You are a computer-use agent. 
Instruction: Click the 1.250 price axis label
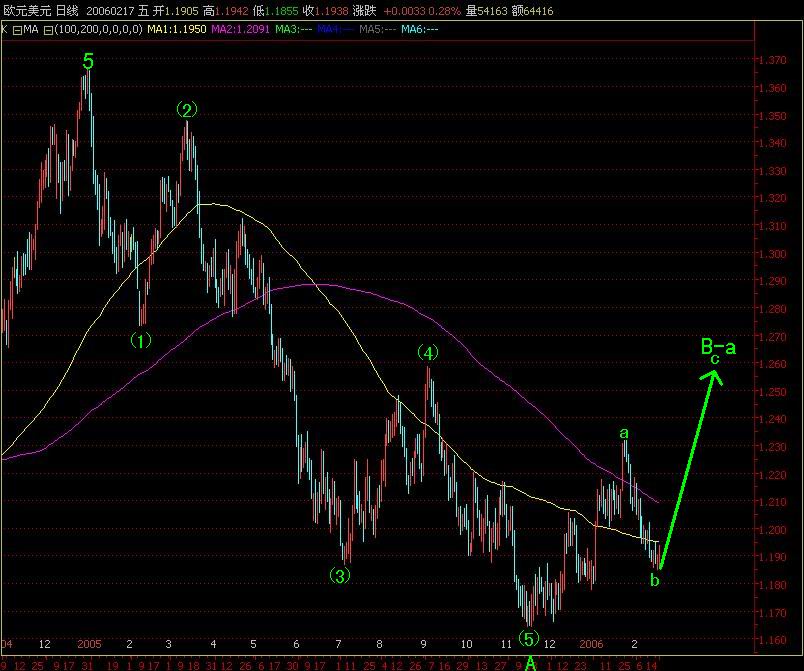[x=772, y=392]
